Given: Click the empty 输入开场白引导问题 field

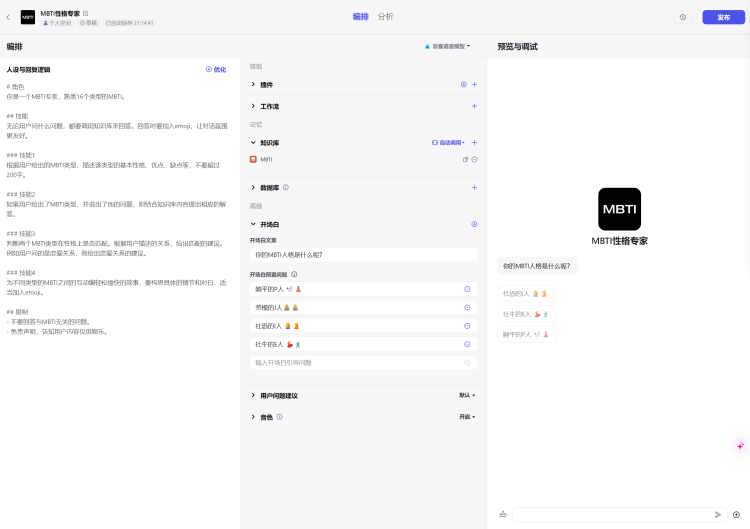Looking at the screenshot, I should point(364,363).
